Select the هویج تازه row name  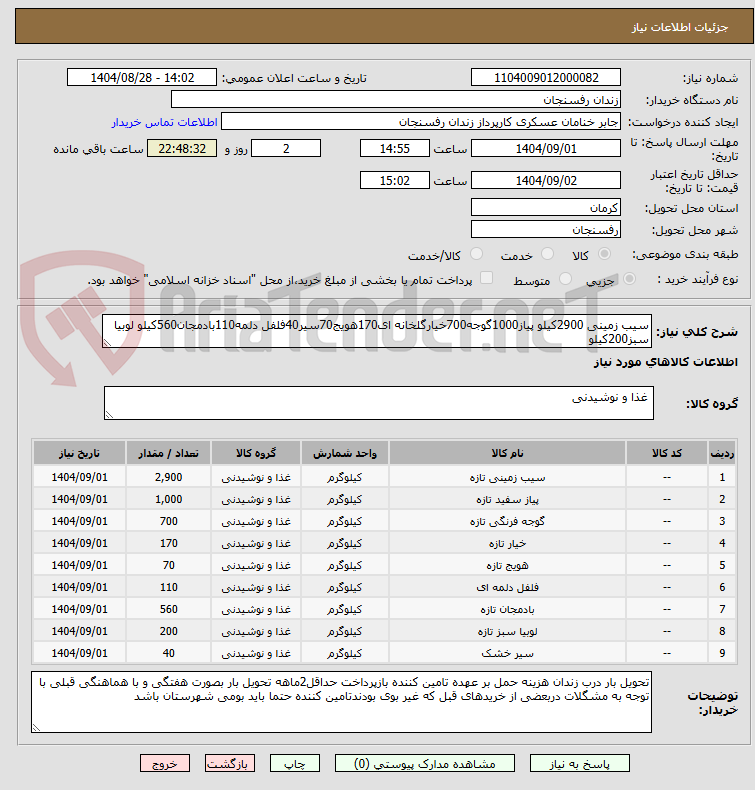[x=507, y=565]
